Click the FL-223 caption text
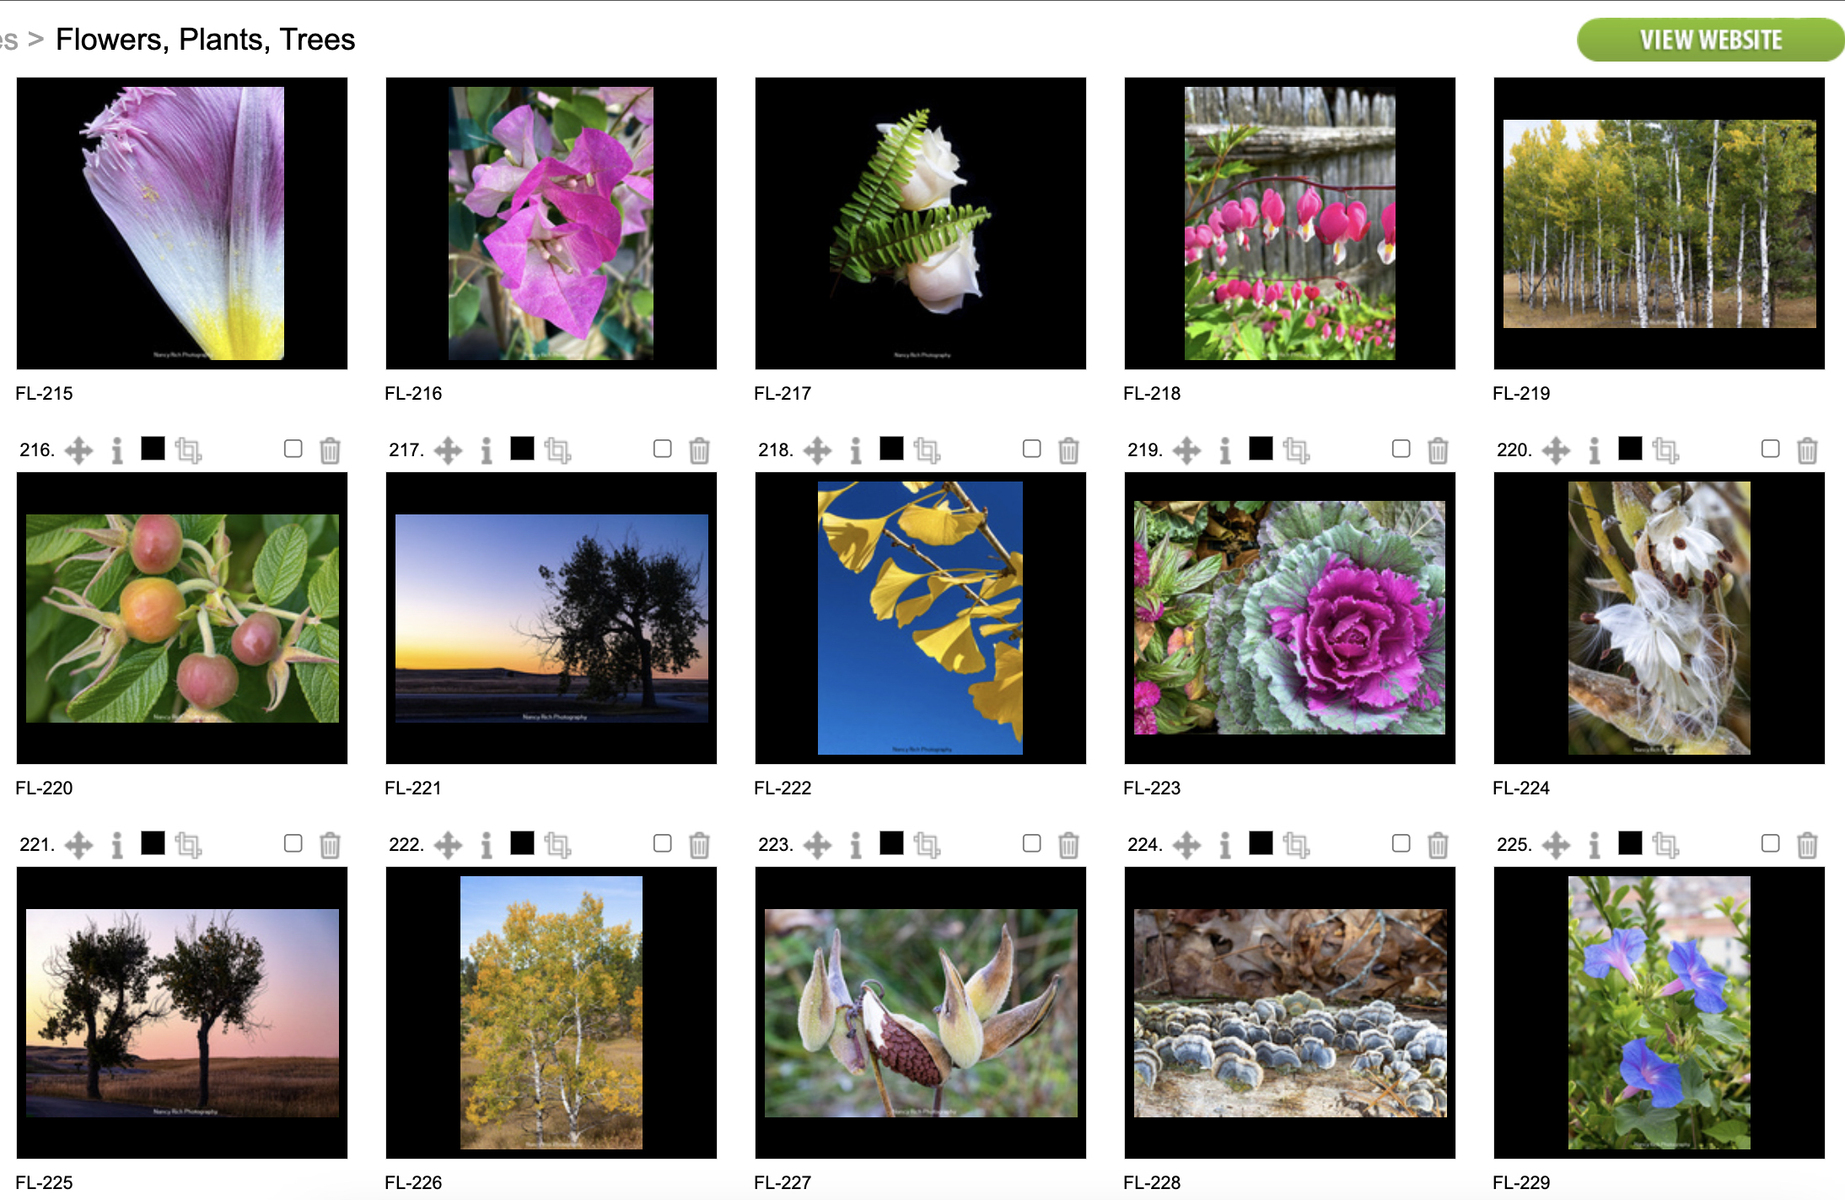 [1152, 788]
